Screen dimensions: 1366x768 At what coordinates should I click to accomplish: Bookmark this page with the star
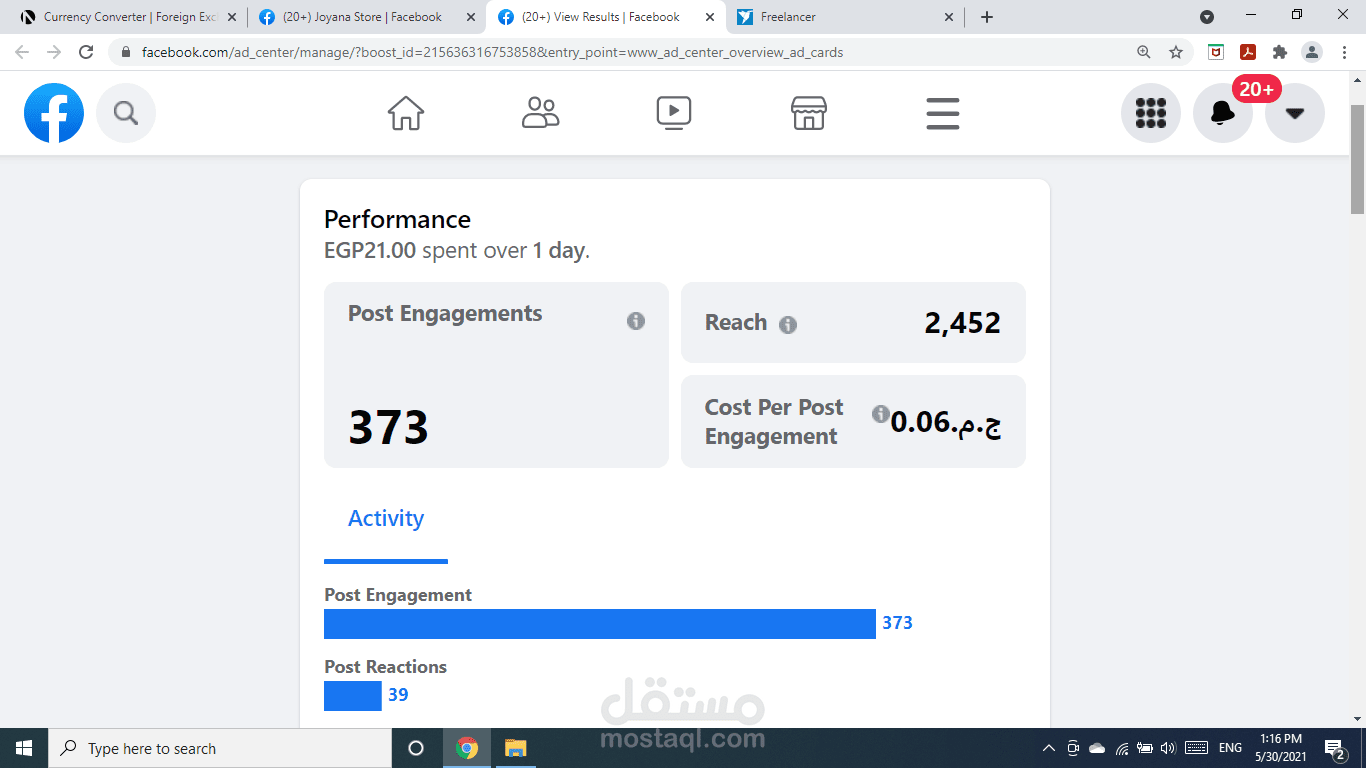1176,52
